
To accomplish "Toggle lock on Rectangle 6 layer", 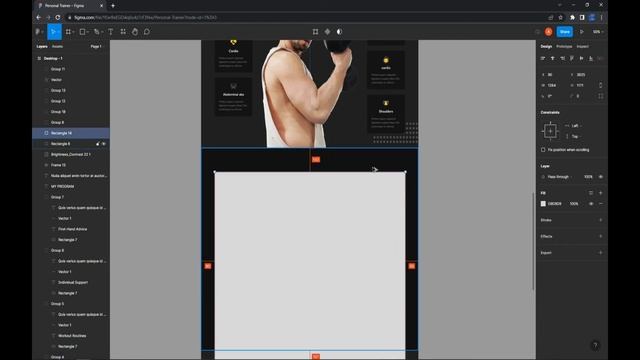I will click(98, 144).
